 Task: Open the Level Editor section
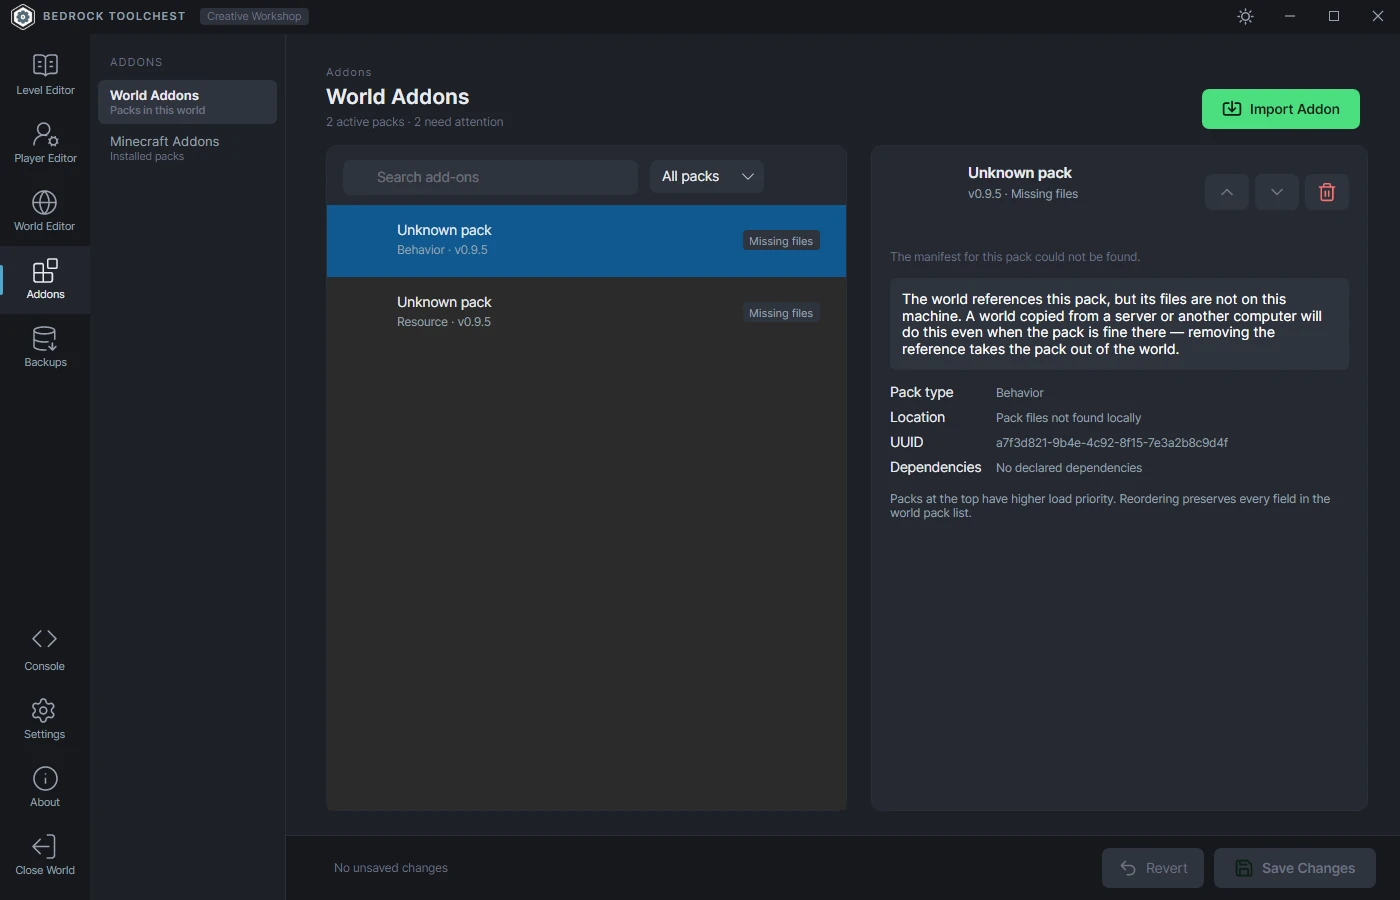(x=45, y=75)
